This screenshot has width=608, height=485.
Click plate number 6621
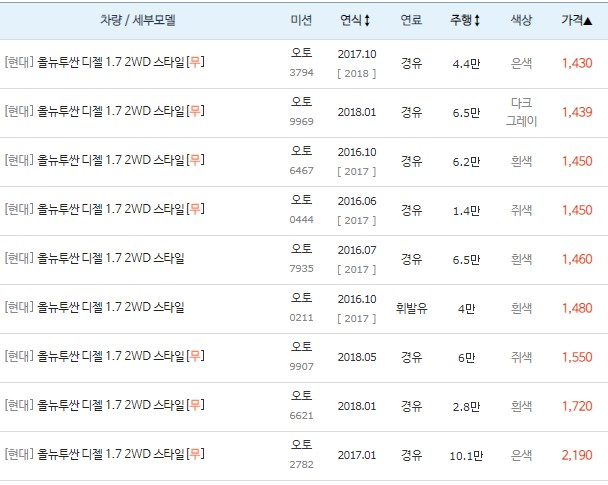point(301,416)
